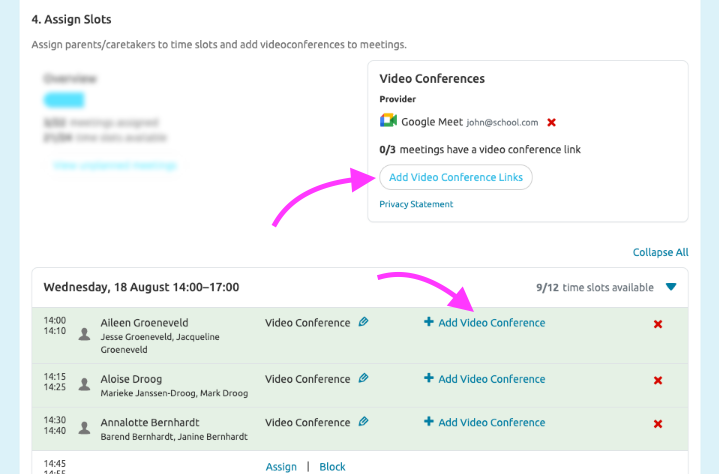Edit Annalotte Bernhardt's Video Conference pencil icon

coord(364,421)
